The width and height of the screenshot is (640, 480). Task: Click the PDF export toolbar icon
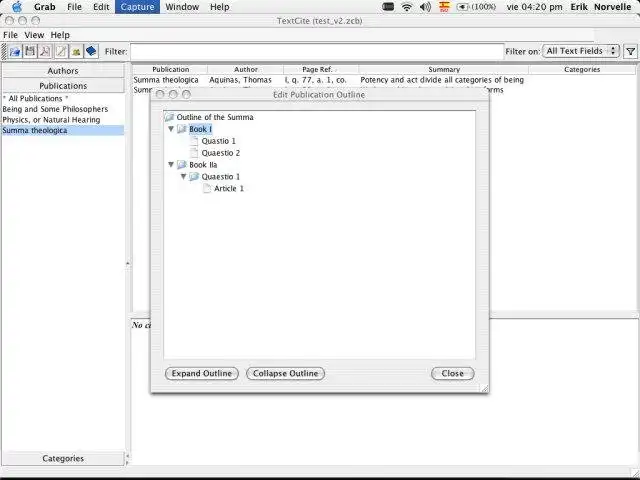(x=45, y=51)
